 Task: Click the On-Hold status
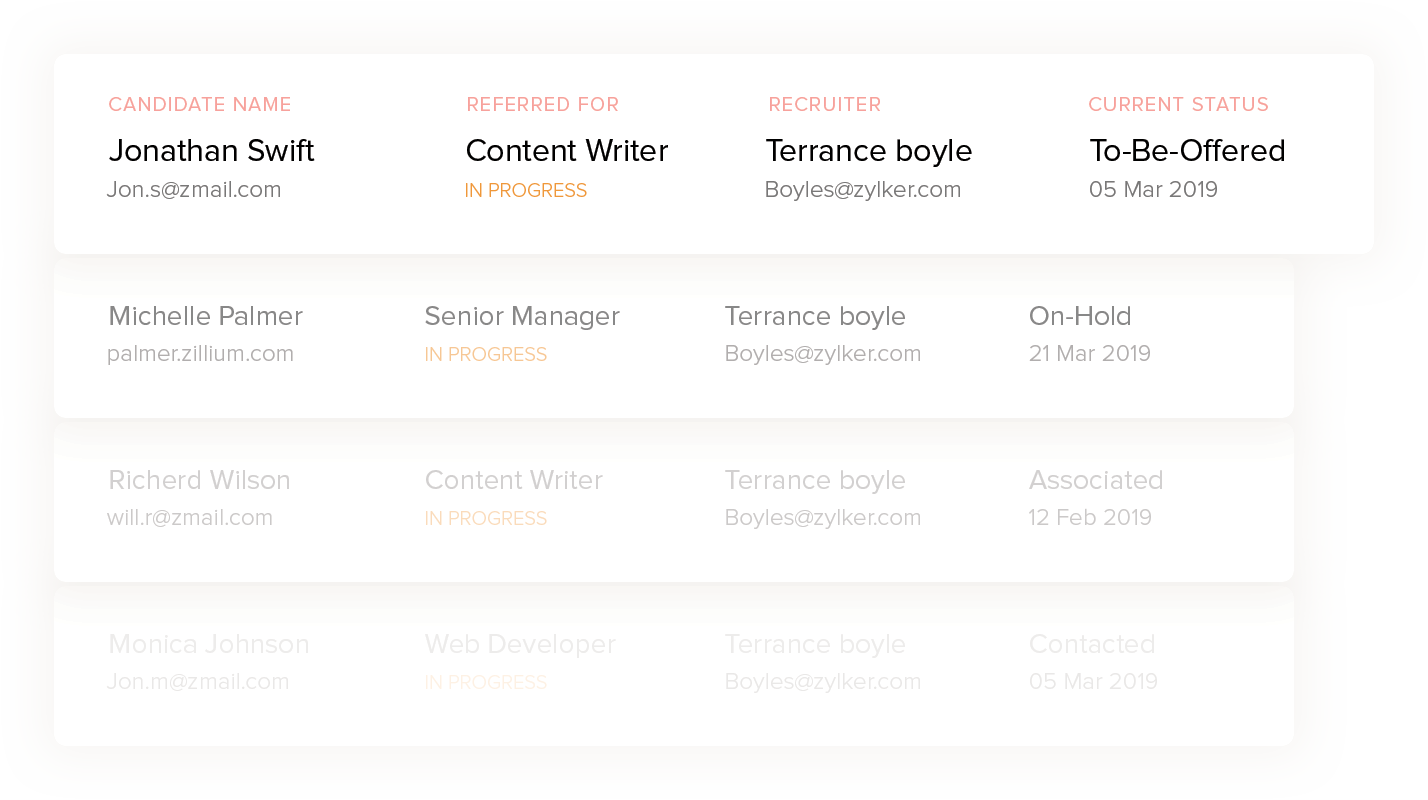1080,317
